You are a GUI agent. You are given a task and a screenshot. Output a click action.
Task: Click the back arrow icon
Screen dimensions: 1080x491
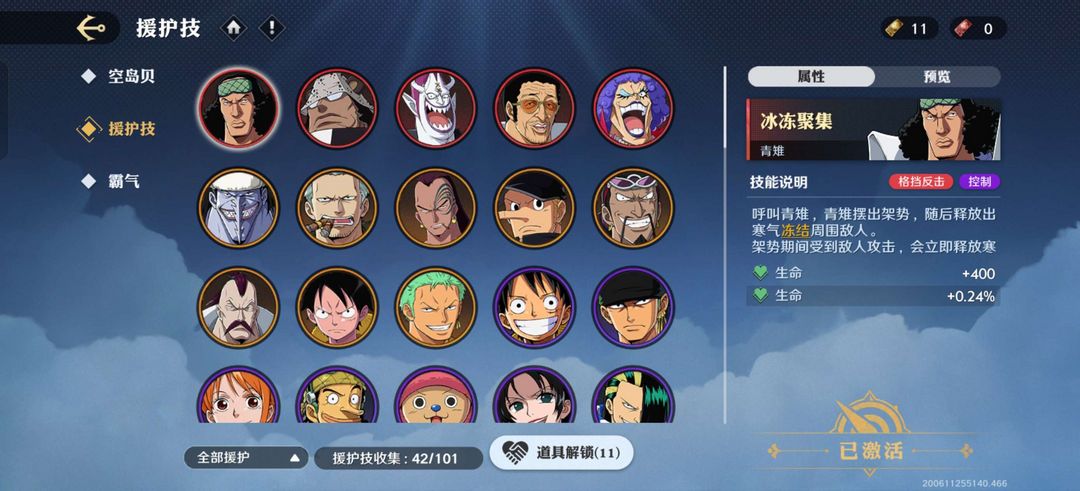[x=91, y=28]
